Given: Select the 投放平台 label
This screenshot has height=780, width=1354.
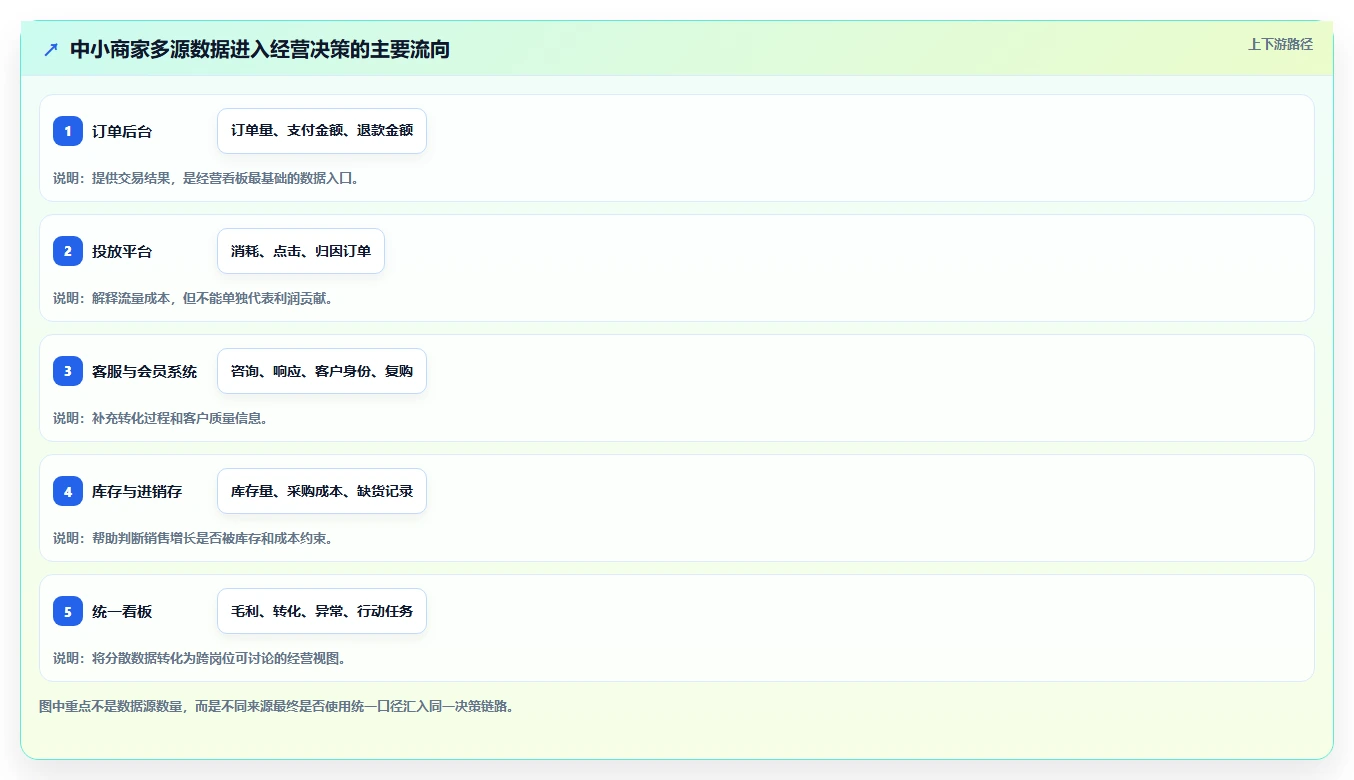Looking at the screenshot, I should click(x=122, y=251).
